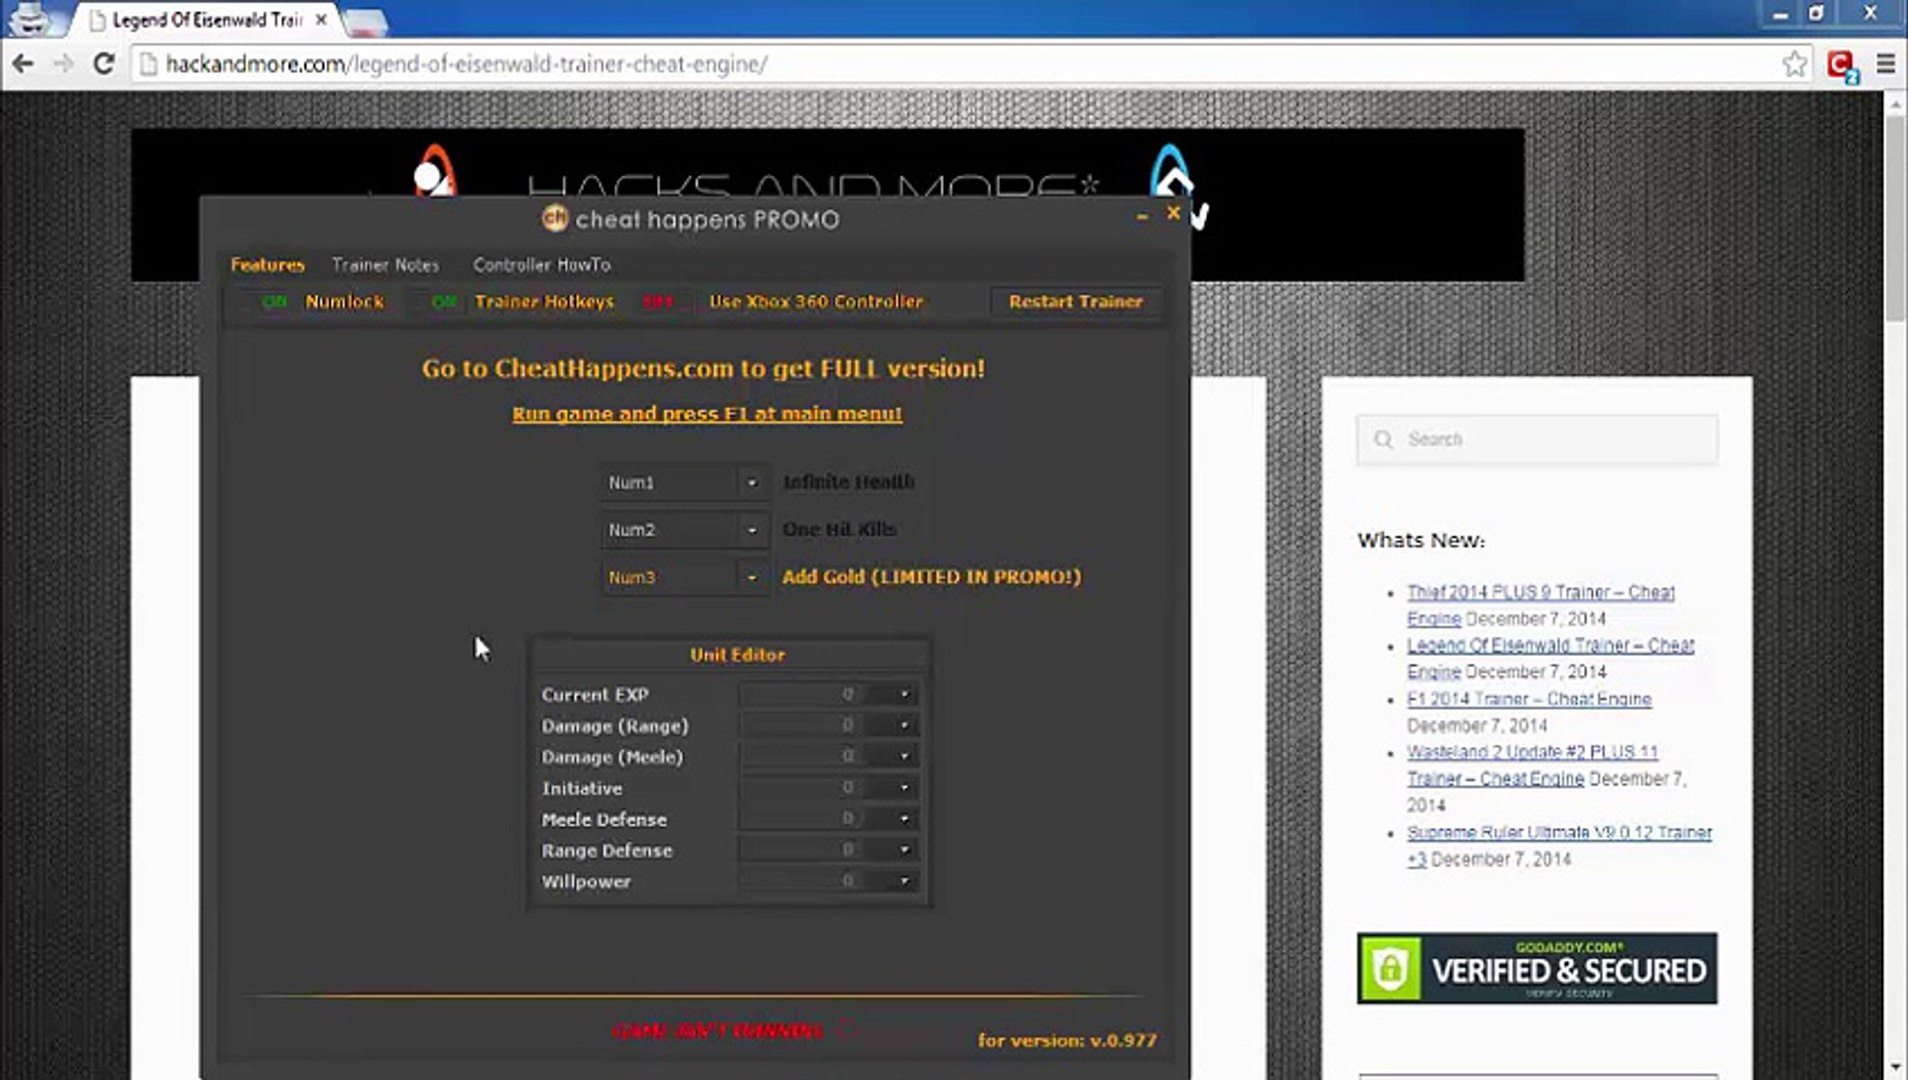Select the Legend Of Eisenwald browser tab
Screen dimensions: 1908x1080
pos(206,20)
